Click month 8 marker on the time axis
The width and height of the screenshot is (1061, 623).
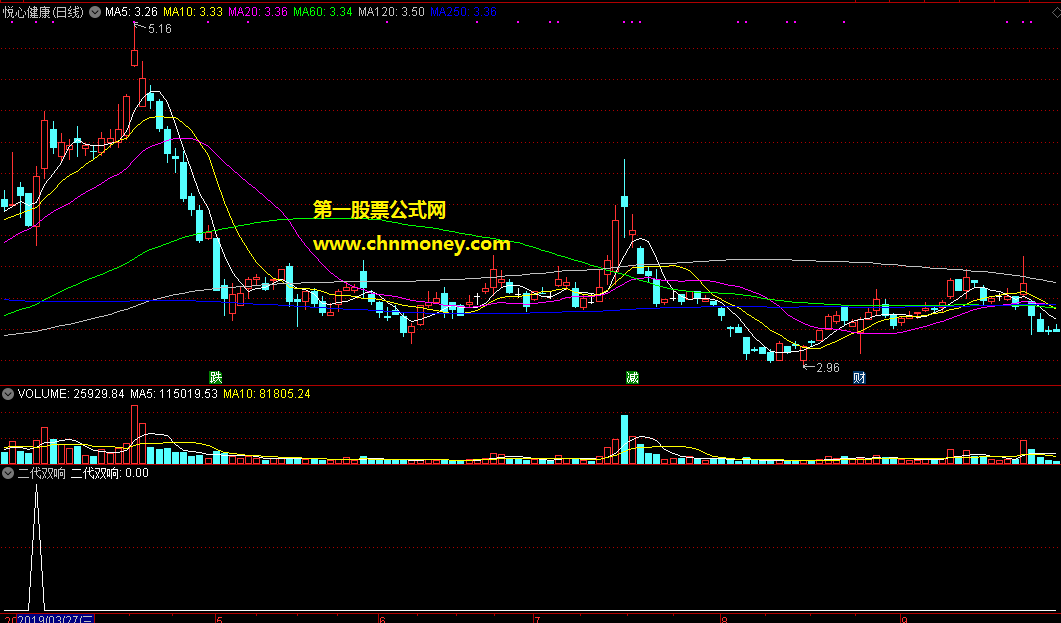723,618
